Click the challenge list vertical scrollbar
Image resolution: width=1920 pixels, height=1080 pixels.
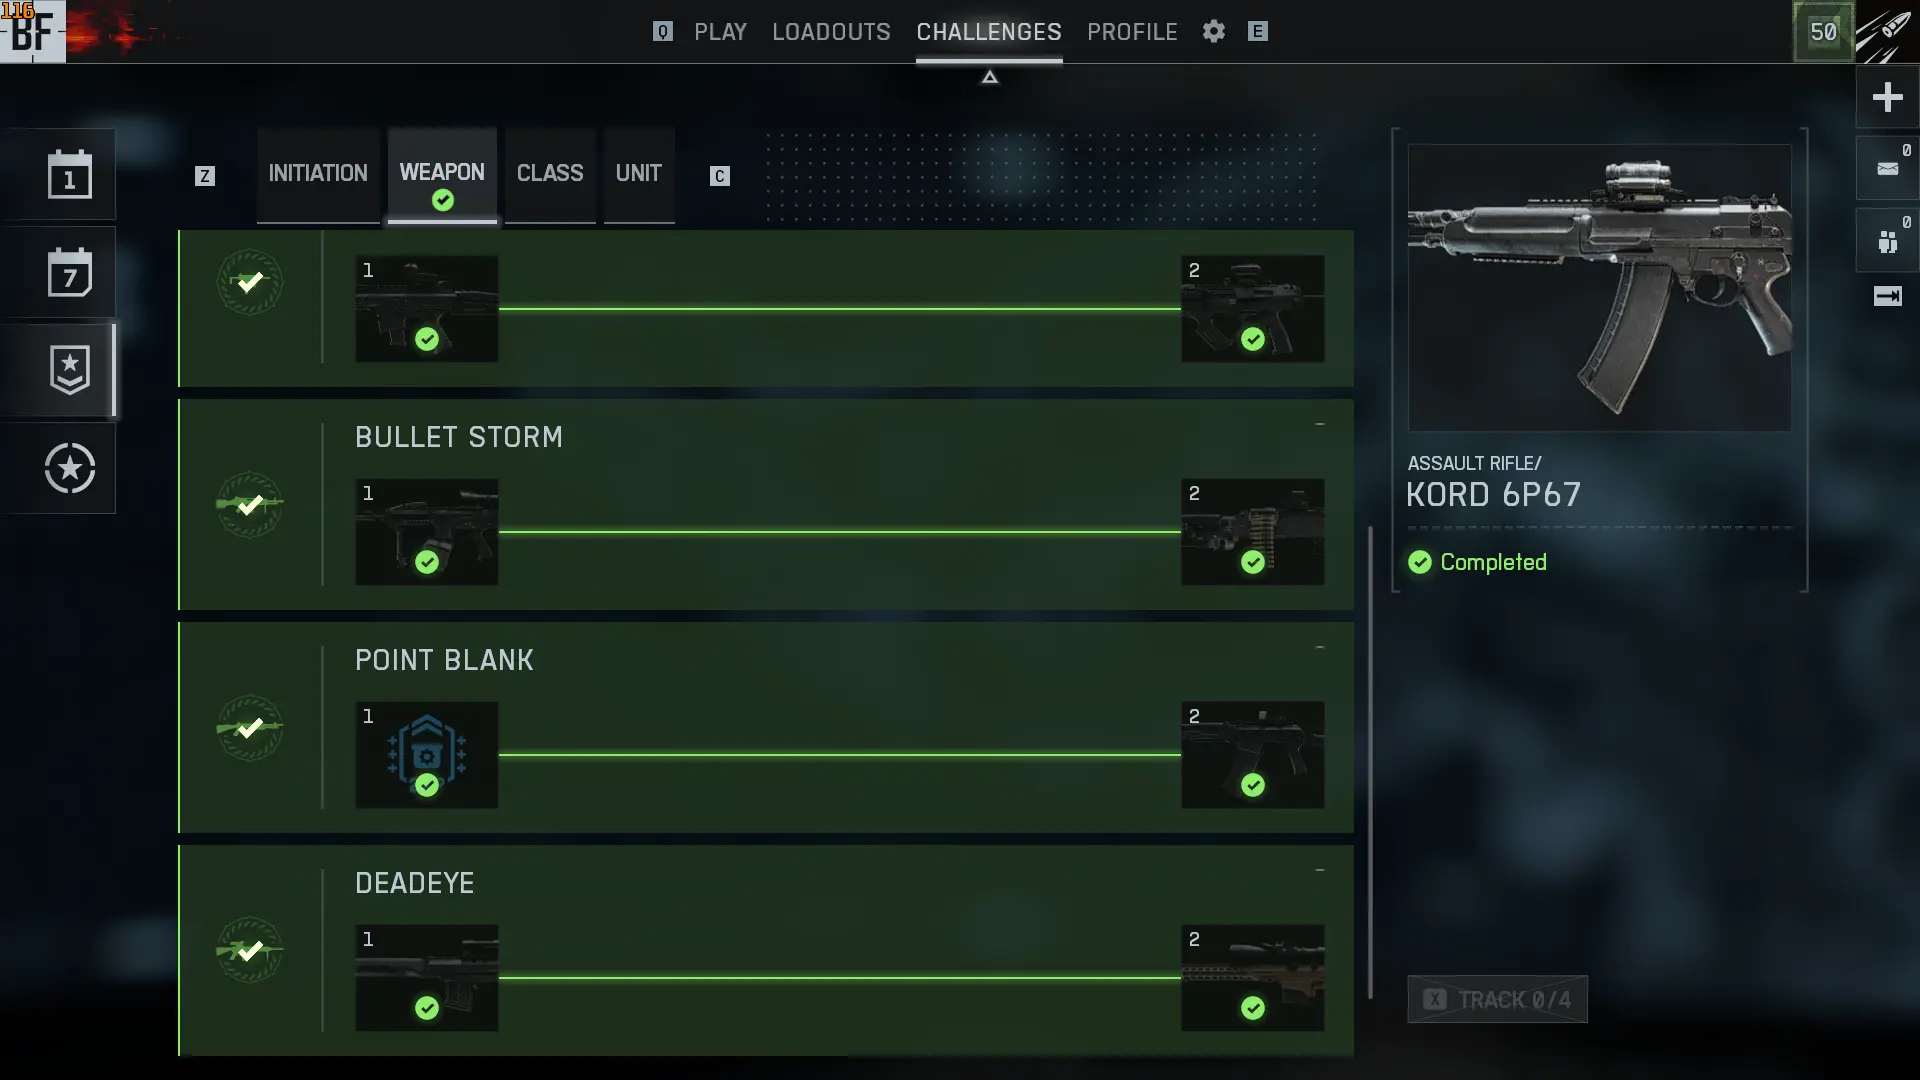coord(1370,762)
